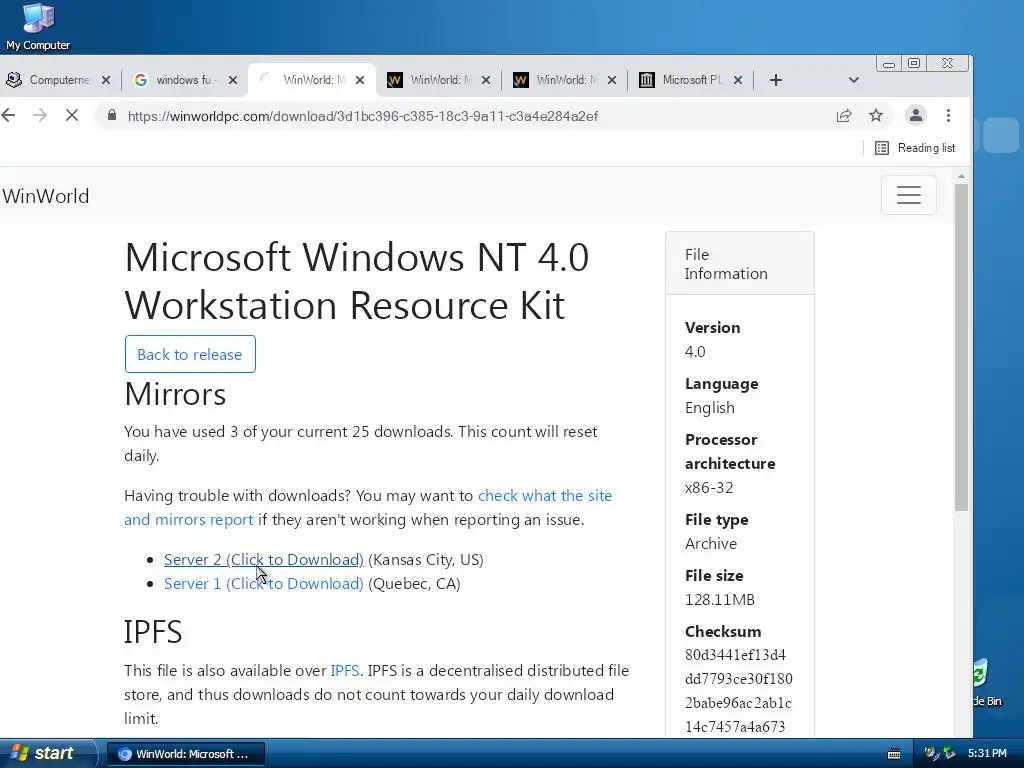This screenshot has height=768, width=1024.
Task: Close the active loading WinWorld tab
Action: tap(360, 80)
